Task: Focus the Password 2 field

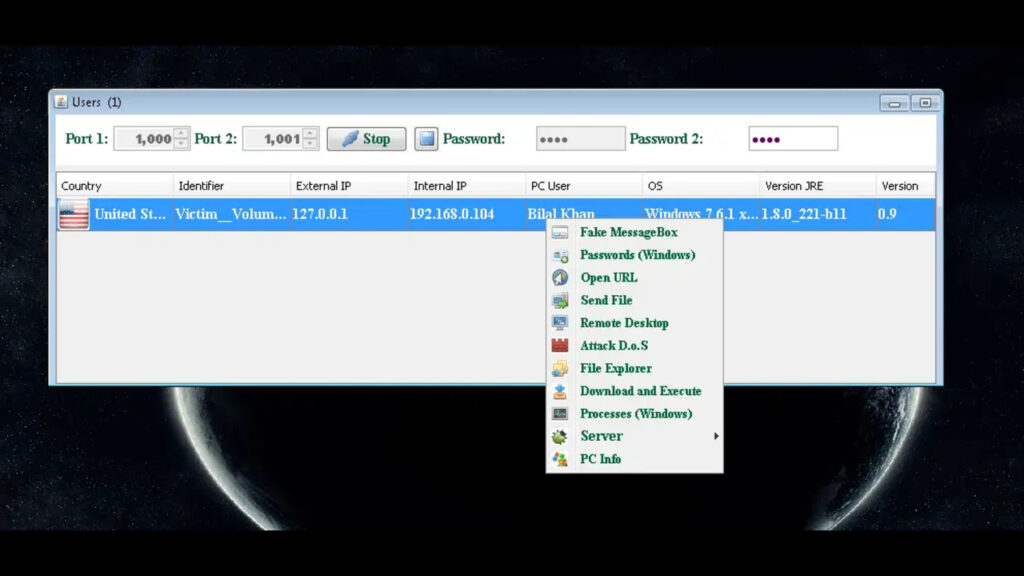Action: [793, 138]
